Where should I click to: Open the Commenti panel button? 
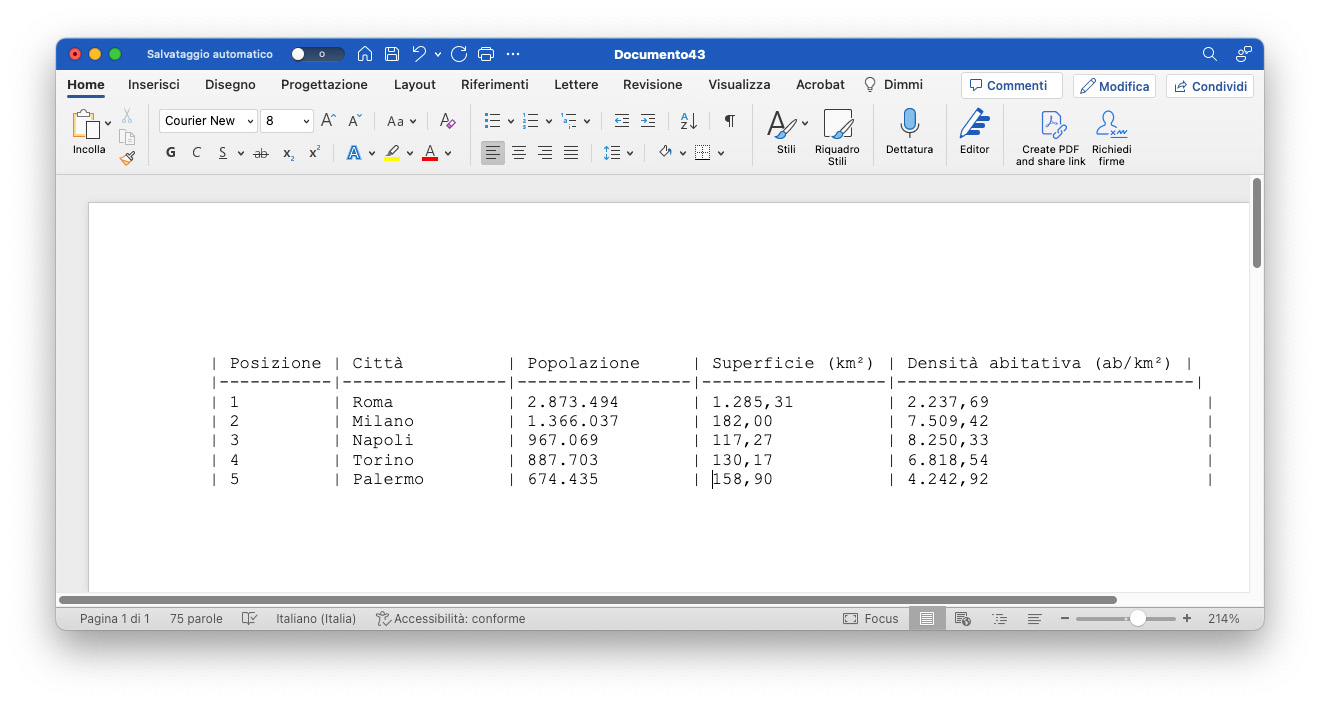pos(1010,86)
